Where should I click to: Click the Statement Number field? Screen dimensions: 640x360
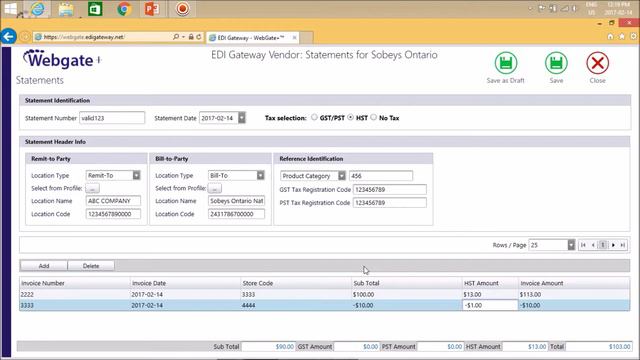[x=112, y=118]
